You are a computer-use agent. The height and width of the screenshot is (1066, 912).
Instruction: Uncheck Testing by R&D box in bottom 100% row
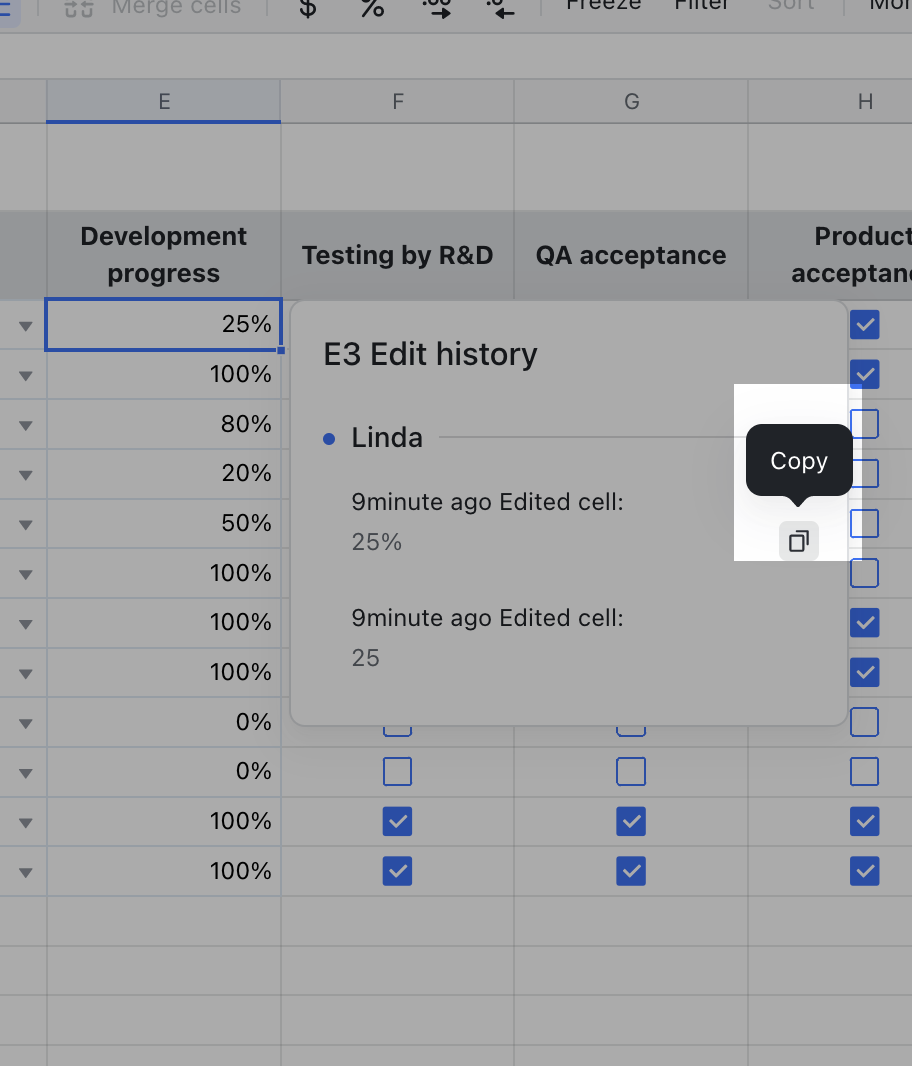[397, 871]
